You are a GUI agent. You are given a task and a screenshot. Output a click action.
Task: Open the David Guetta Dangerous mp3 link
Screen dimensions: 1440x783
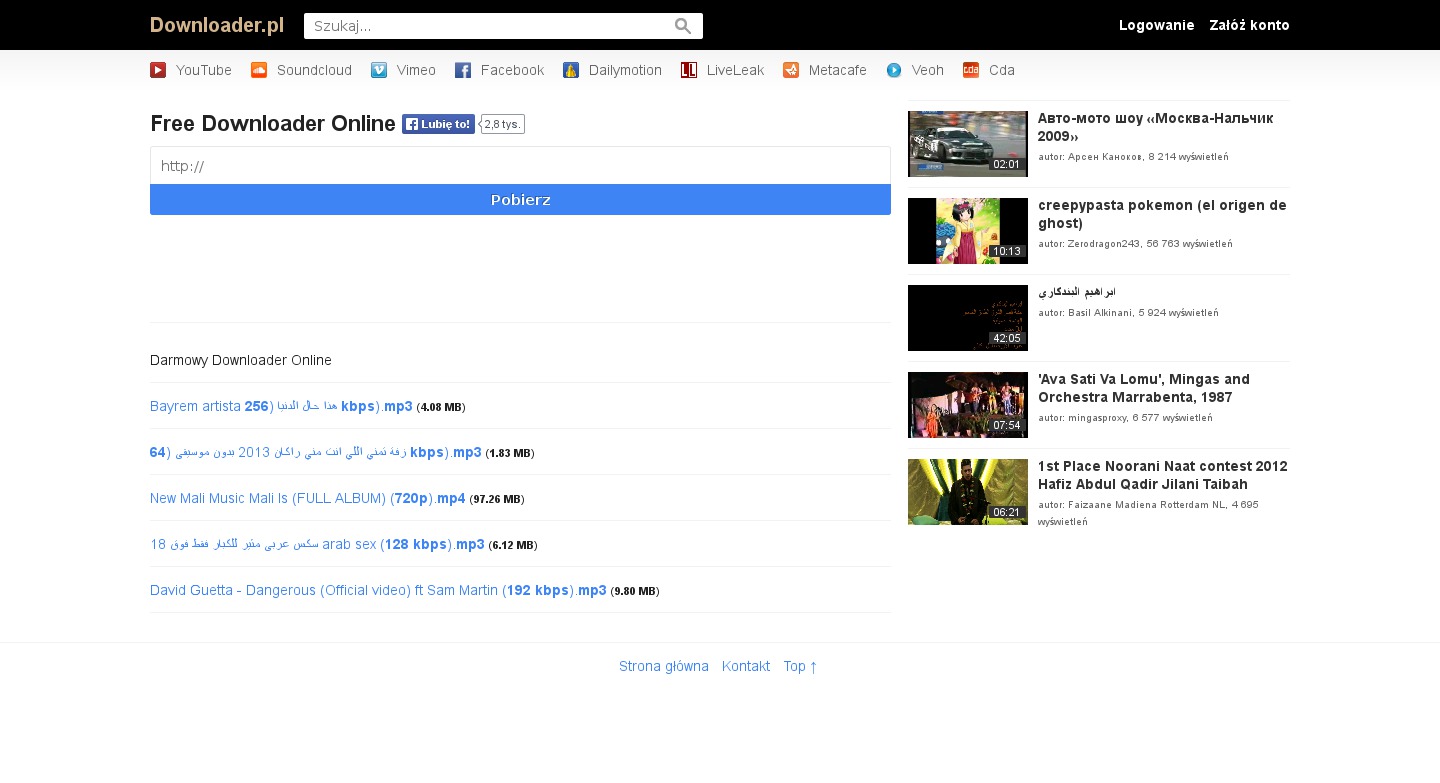point(378,590)
